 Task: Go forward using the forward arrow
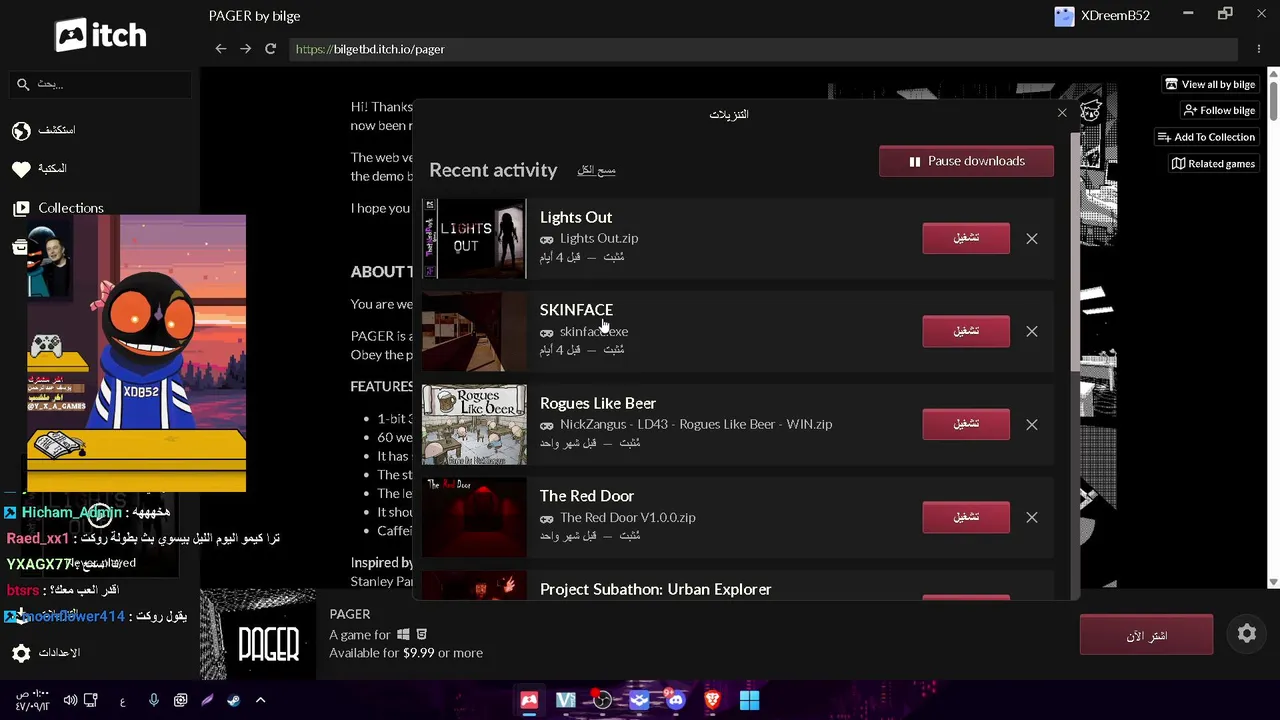245,49
